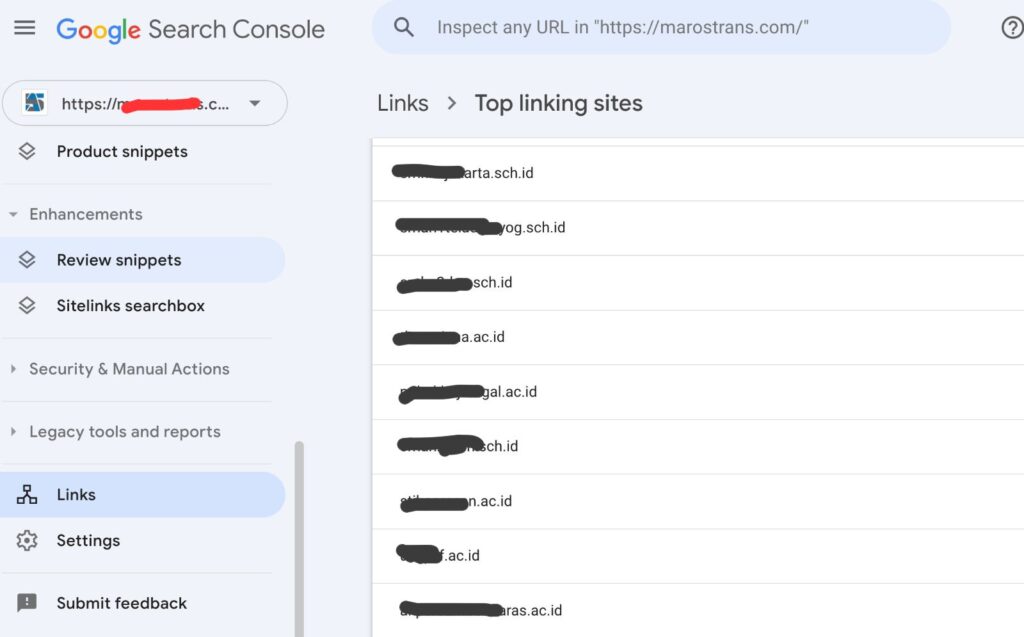This screenshot has height=637, width=1024.
Task: Click the Links network icon
Action: click(x=27, y=495)
